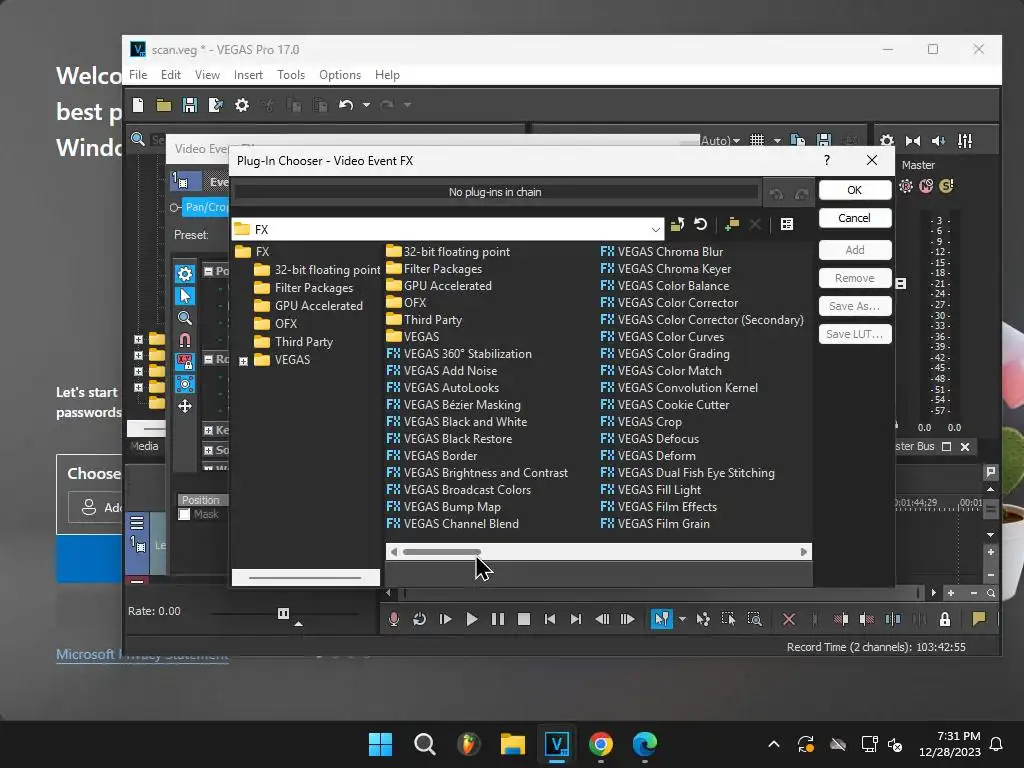Open a project with the toolbar folder icon
The image size is (1024, 768).
click(163, 105)
